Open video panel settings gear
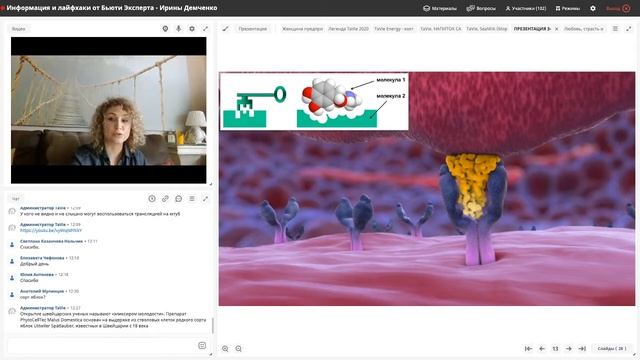Viewport: 640px width, 360px height. [192, 29]
